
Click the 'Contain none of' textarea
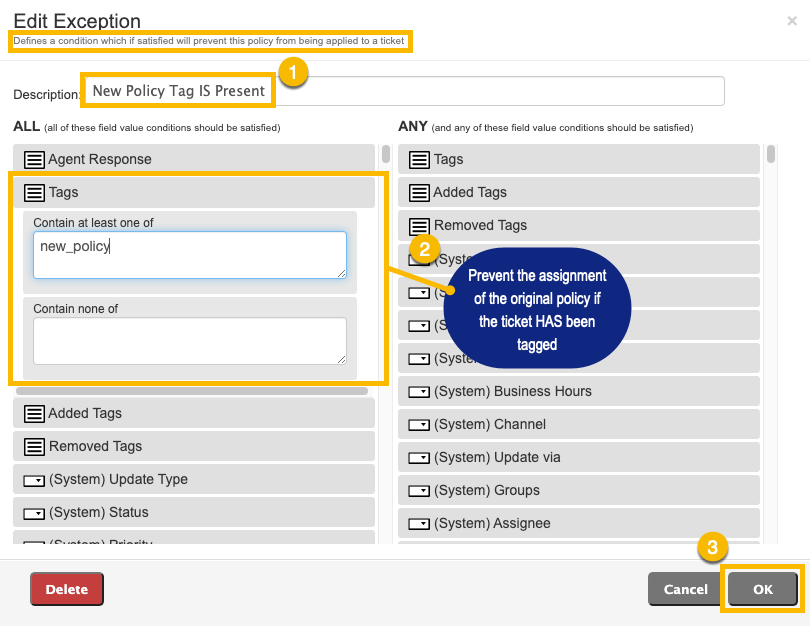tap(190, 341)
